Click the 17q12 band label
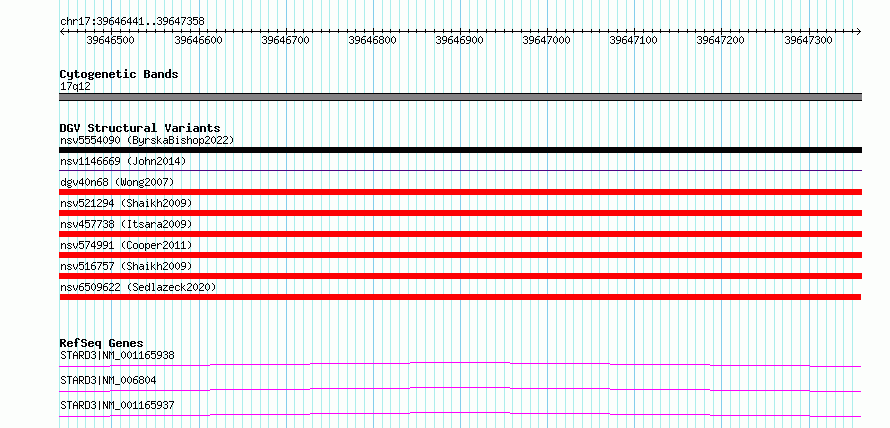The image size is (890, 428). [x=75, y=87]
